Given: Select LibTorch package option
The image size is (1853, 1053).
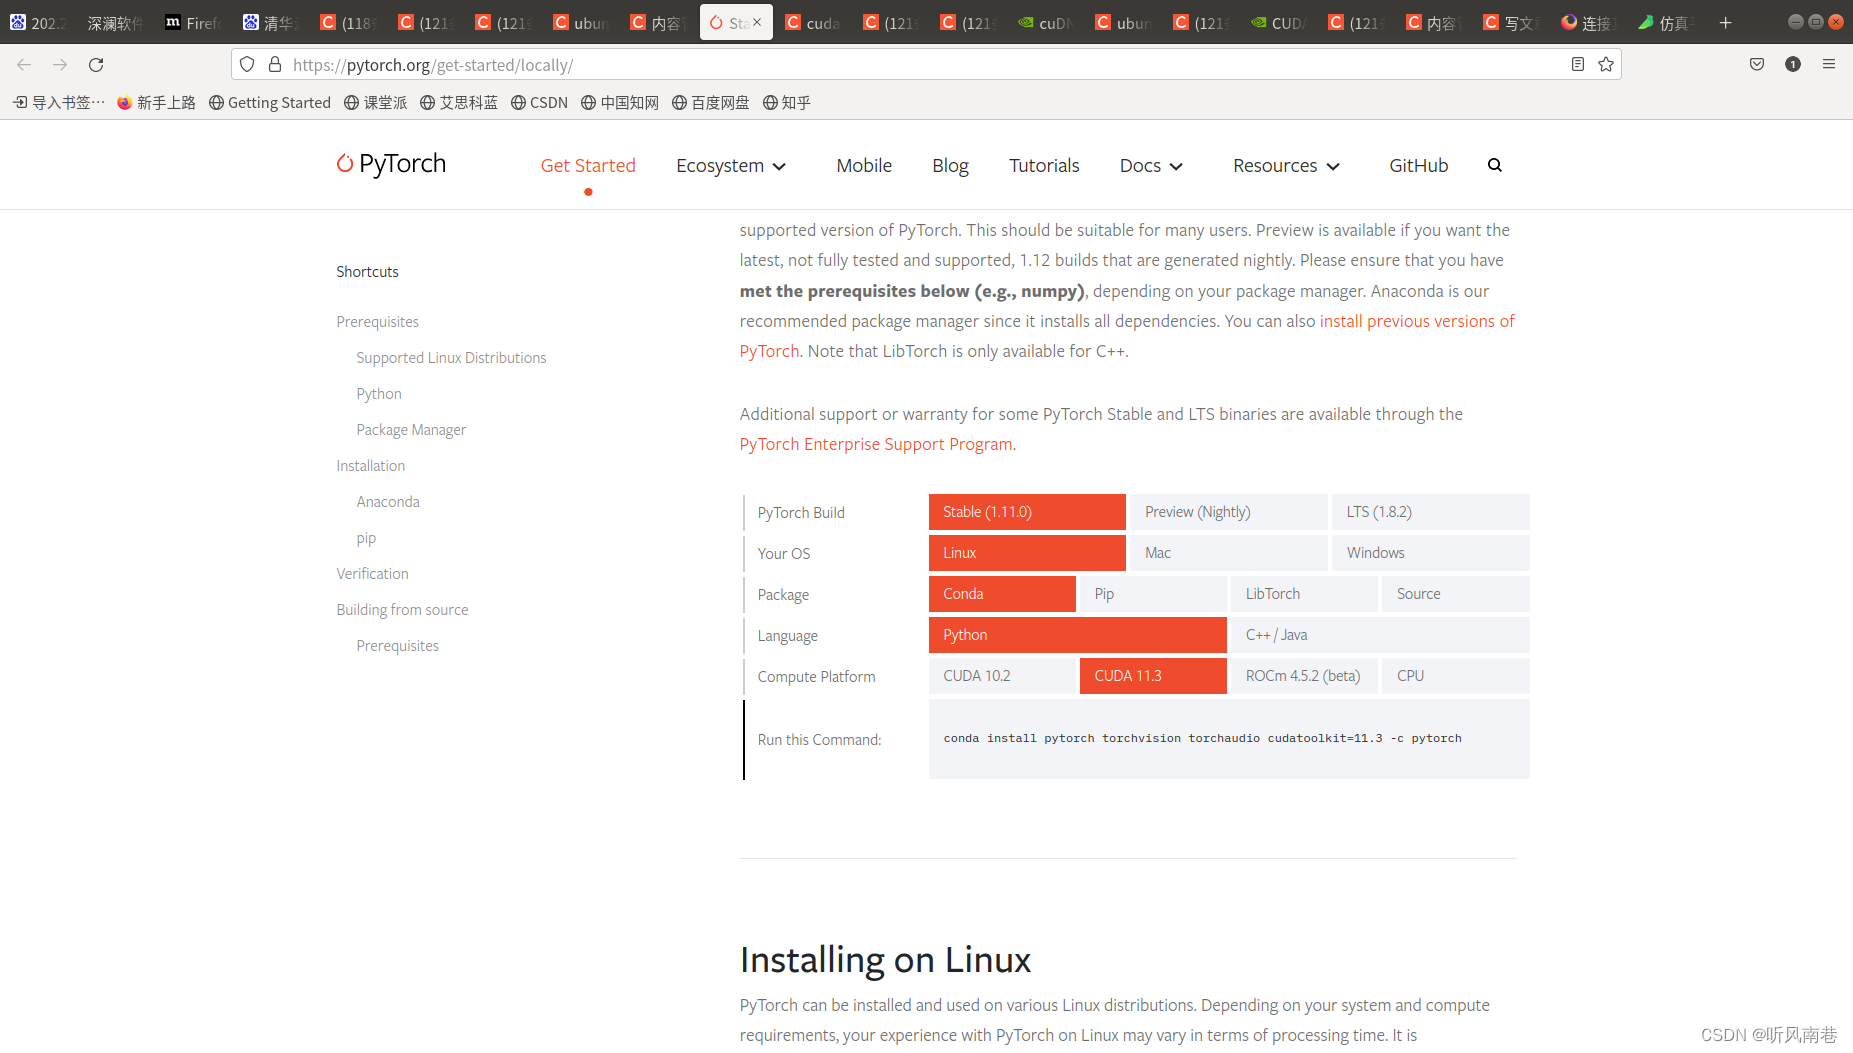Looking at the screenshot, I should pos(1304,594).
